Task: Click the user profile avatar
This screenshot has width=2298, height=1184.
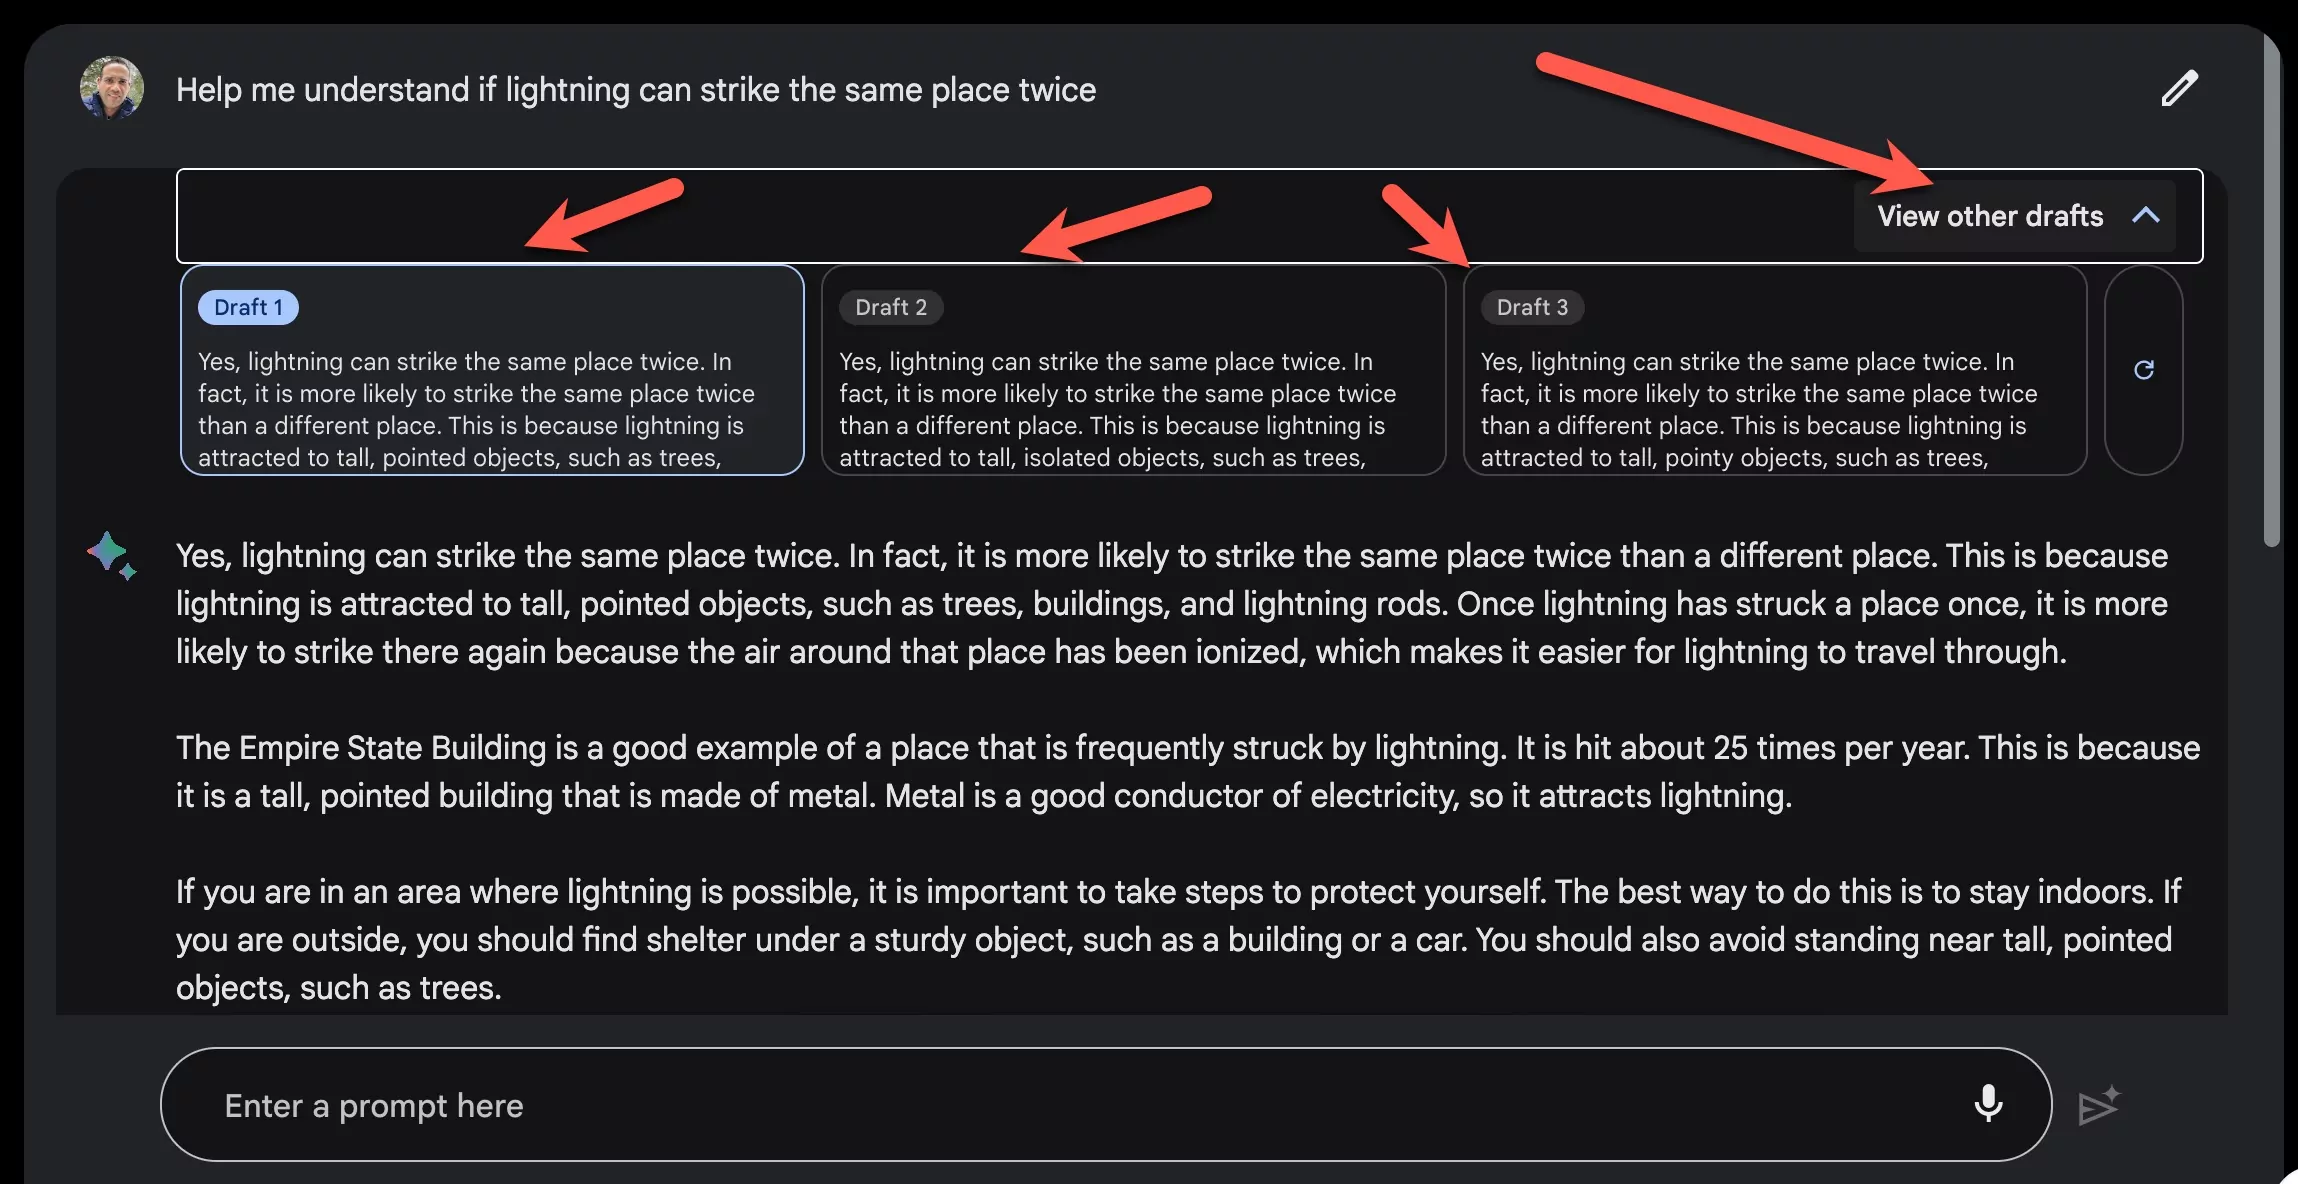Action: coord(112,88)
